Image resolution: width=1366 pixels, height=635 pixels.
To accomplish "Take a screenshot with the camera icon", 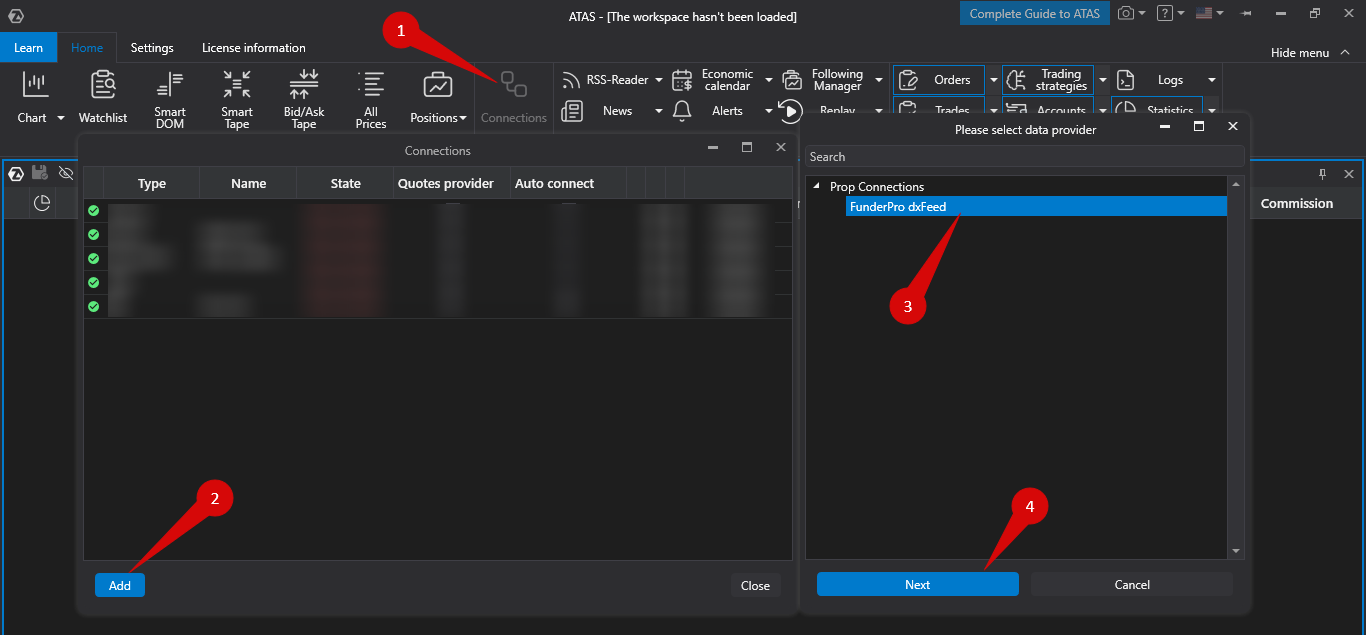I will tap(1126, 13).
